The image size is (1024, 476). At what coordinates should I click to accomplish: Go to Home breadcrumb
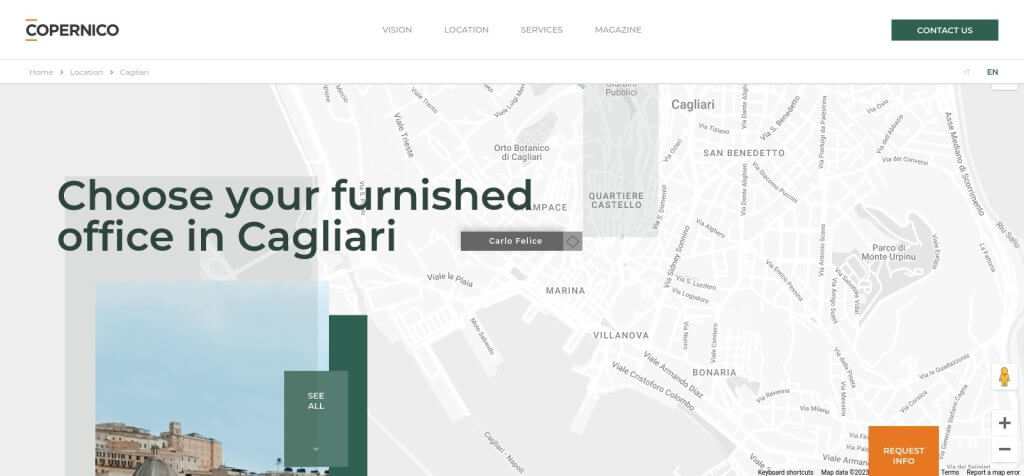[41, 72]
